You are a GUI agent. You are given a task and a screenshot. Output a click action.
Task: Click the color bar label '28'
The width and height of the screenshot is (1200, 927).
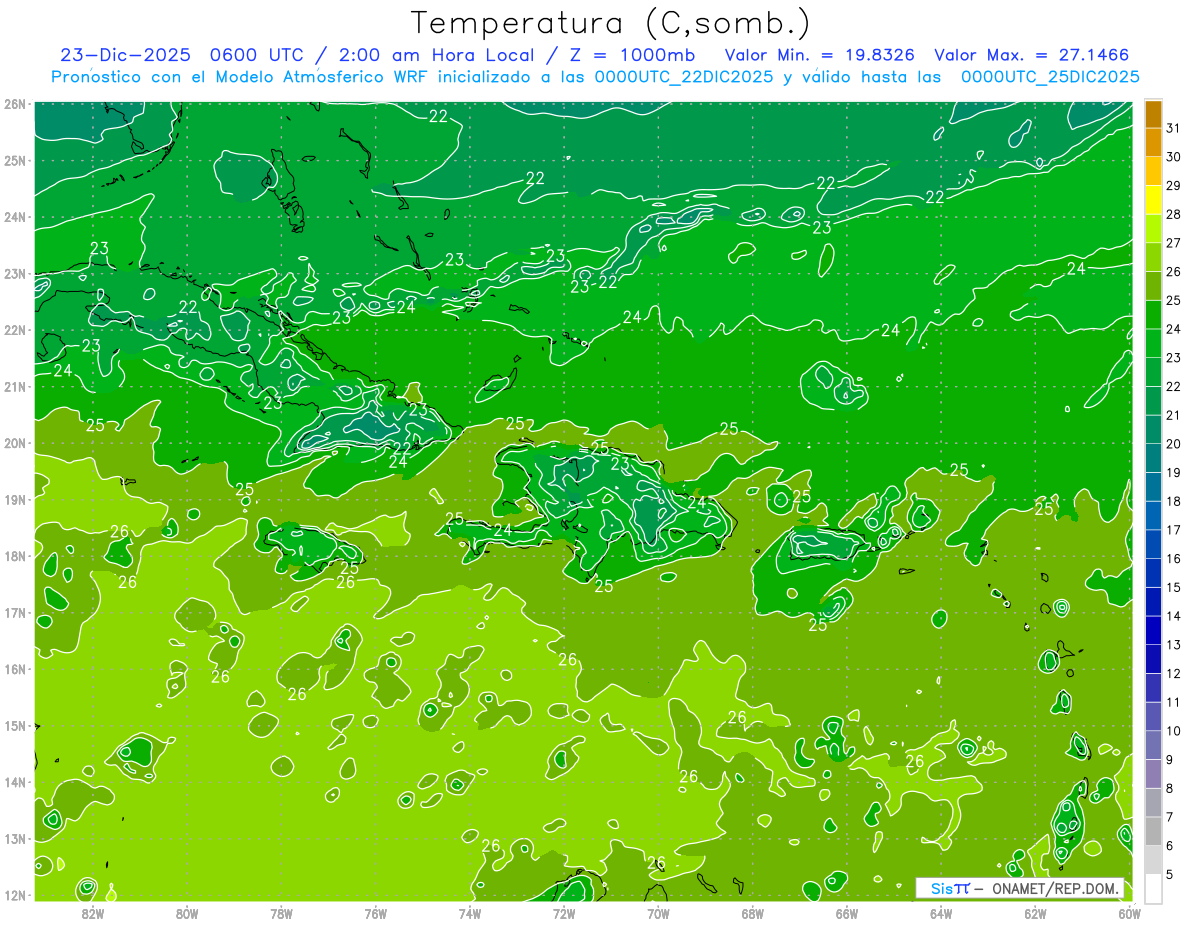point(1174,214)
